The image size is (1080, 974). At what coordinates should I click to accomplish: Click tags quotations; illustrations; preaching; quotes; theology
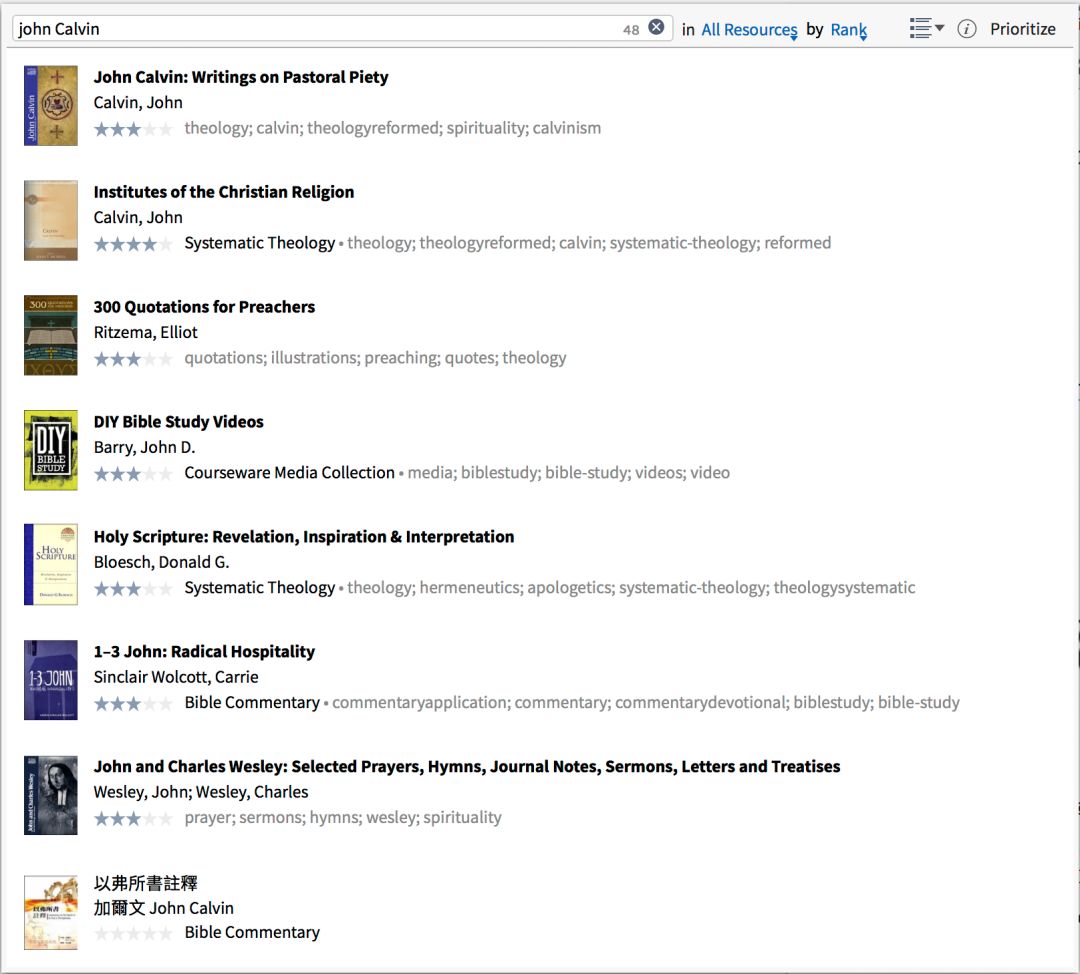pyautogui.click(x=375, y=358)
